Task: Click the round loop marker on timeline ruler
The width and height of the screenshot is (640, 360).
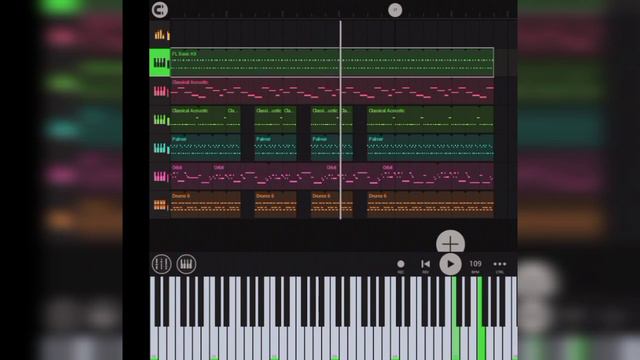Action: click(395, 10)
